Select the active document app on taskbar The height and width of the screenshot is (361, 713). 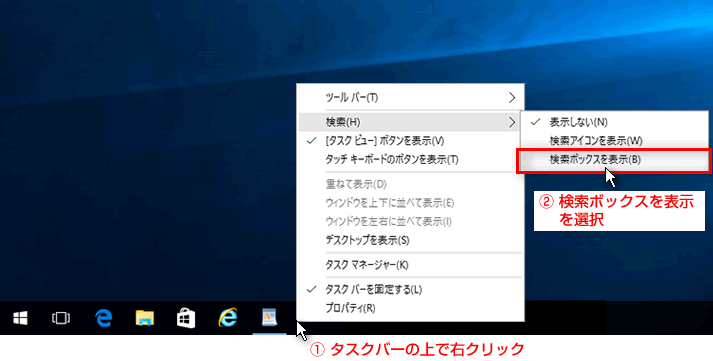(x=270, y=318)
